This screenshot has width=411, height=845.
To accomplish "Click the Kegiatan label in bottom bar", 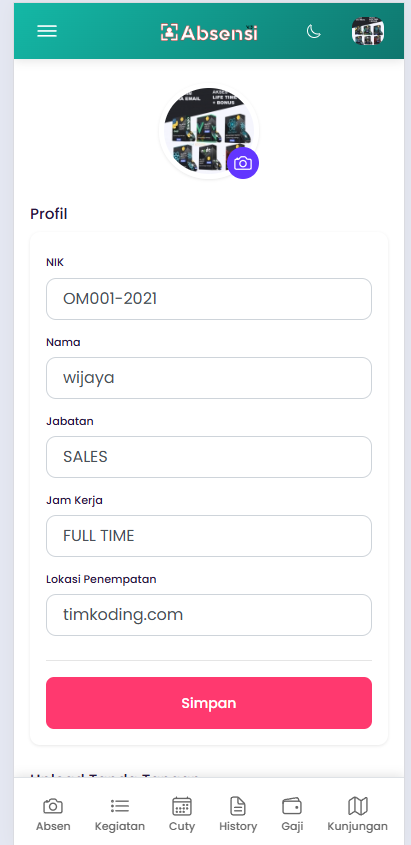I will (120, 826).
